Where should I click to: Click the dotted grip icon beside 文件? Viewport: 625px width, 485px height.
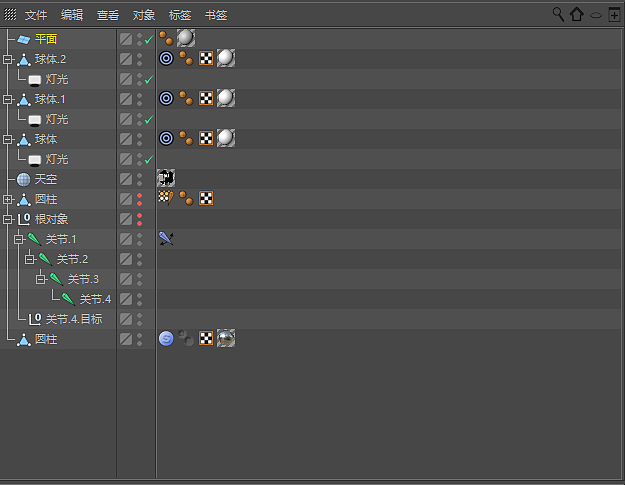click(x=10, y=15)
